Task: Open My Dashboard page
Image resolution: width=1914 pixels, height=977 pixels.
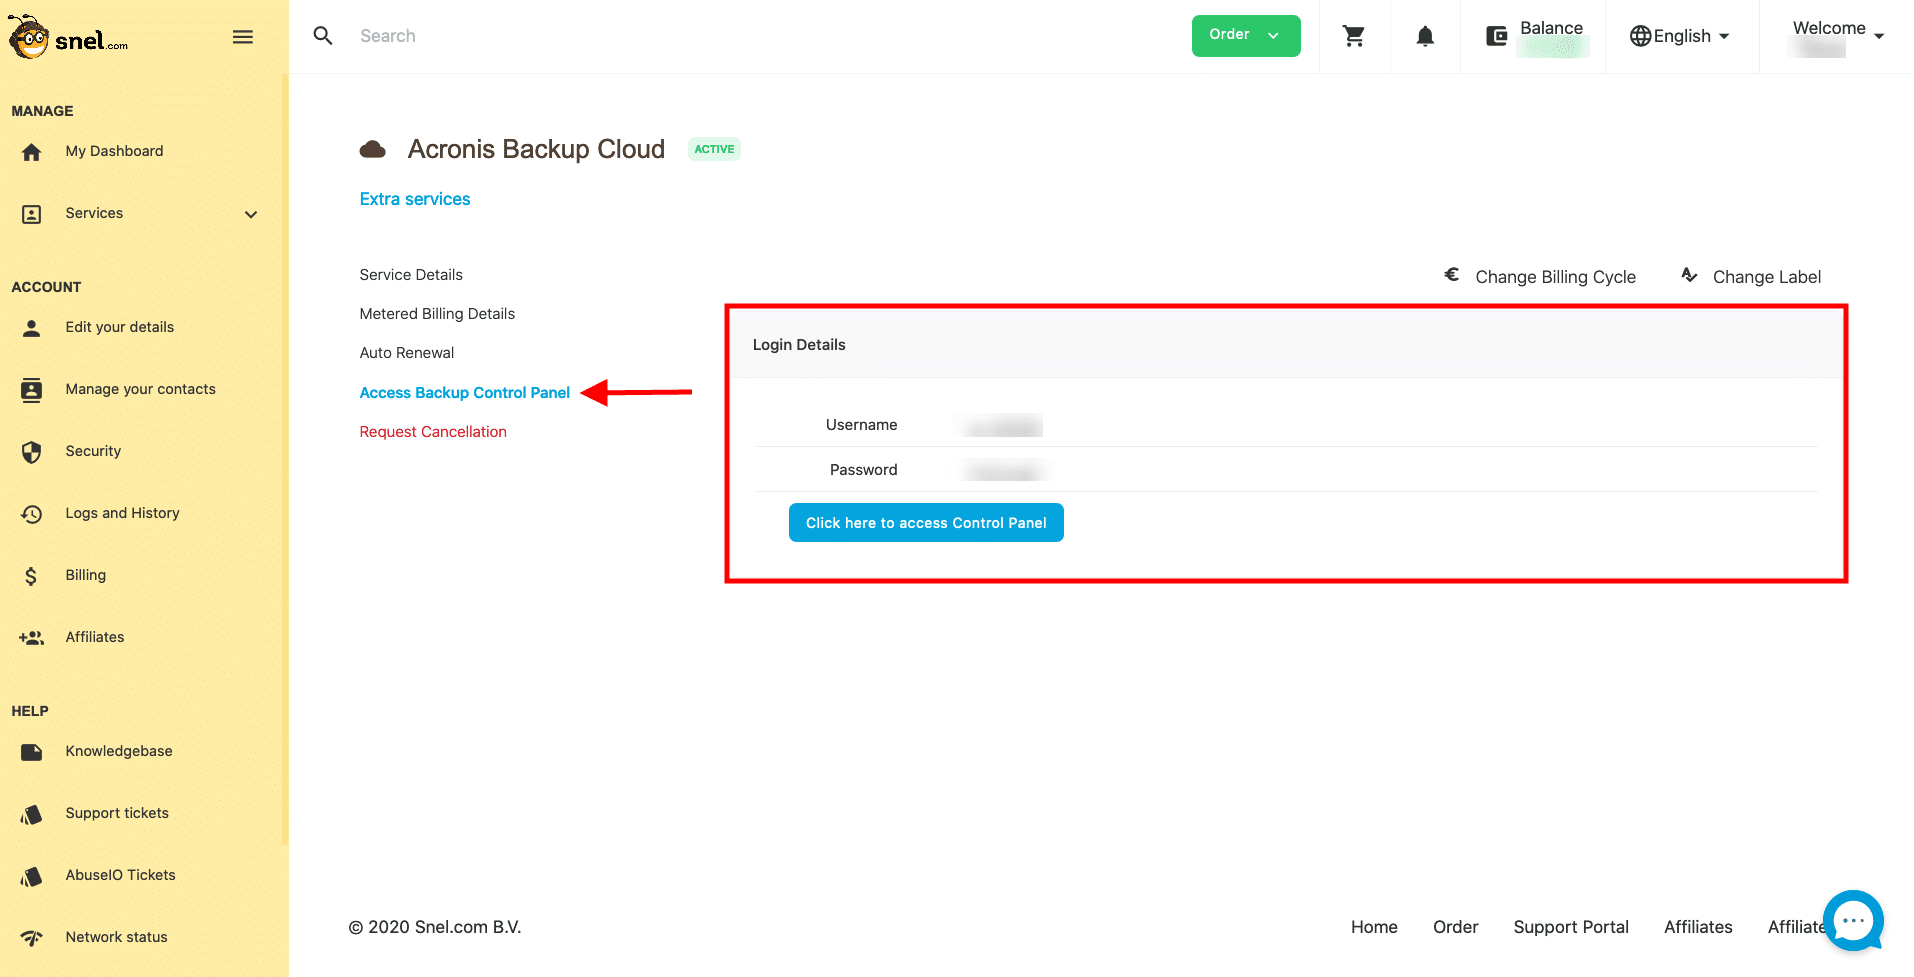Action: [114, 151]
